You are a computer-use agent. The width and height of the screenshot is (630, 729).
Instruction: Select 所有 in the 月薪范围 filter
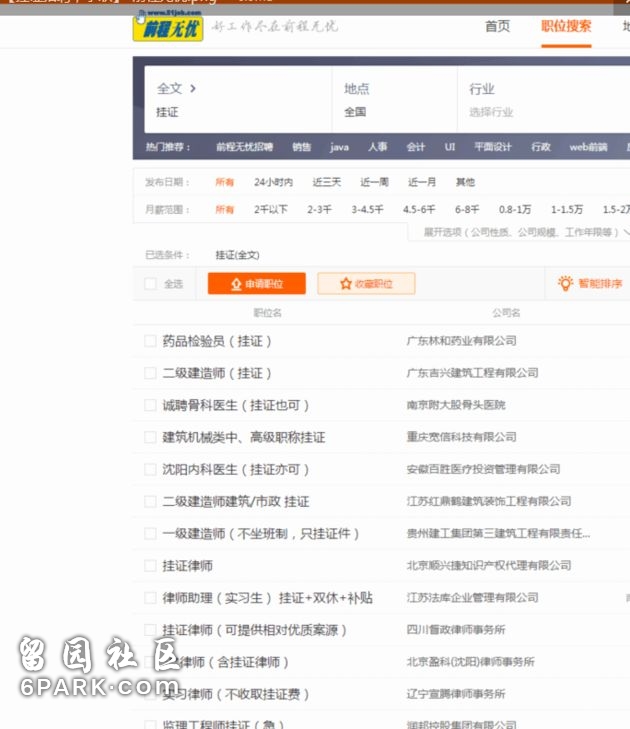click(x=225, y=210)
